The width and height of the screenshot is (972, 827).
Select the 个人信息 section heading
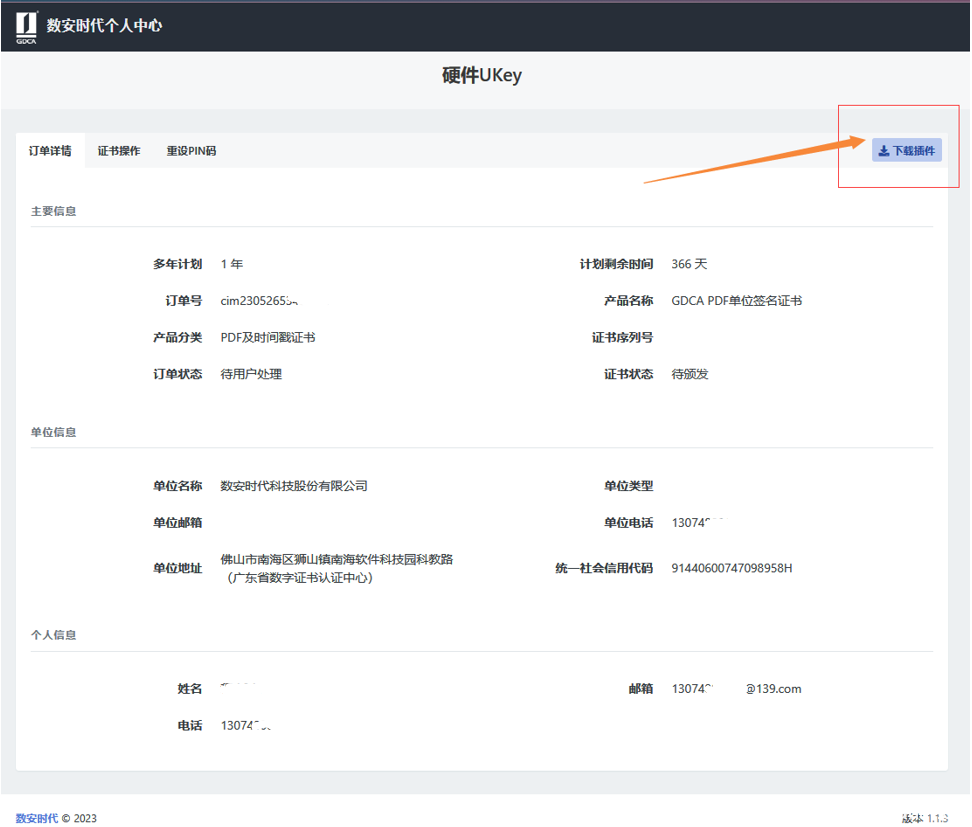pos(53,635)
